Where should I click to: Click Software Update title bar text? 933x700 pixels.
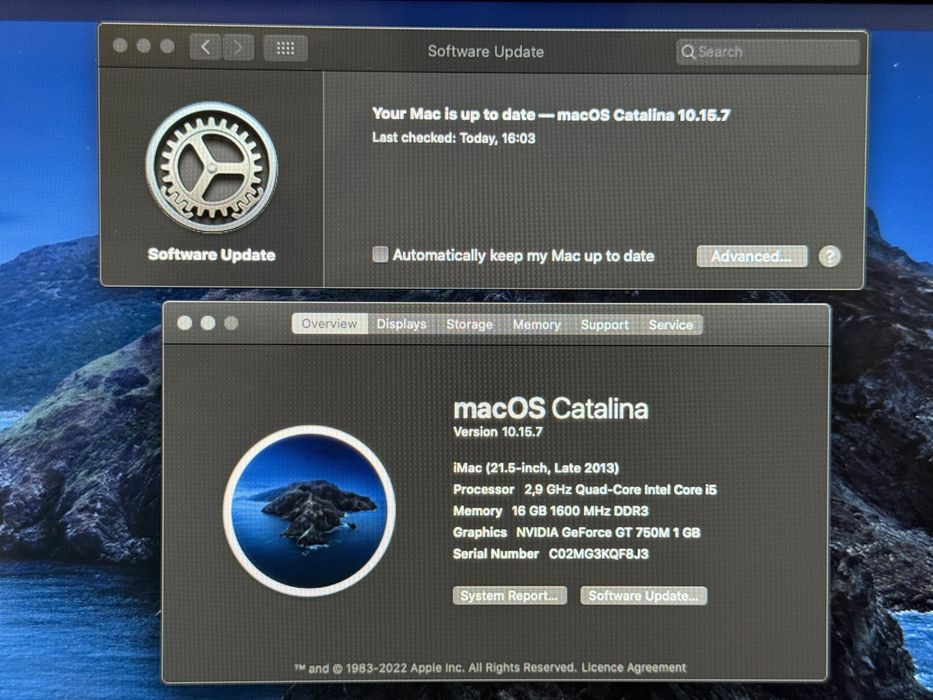point(486,51)
